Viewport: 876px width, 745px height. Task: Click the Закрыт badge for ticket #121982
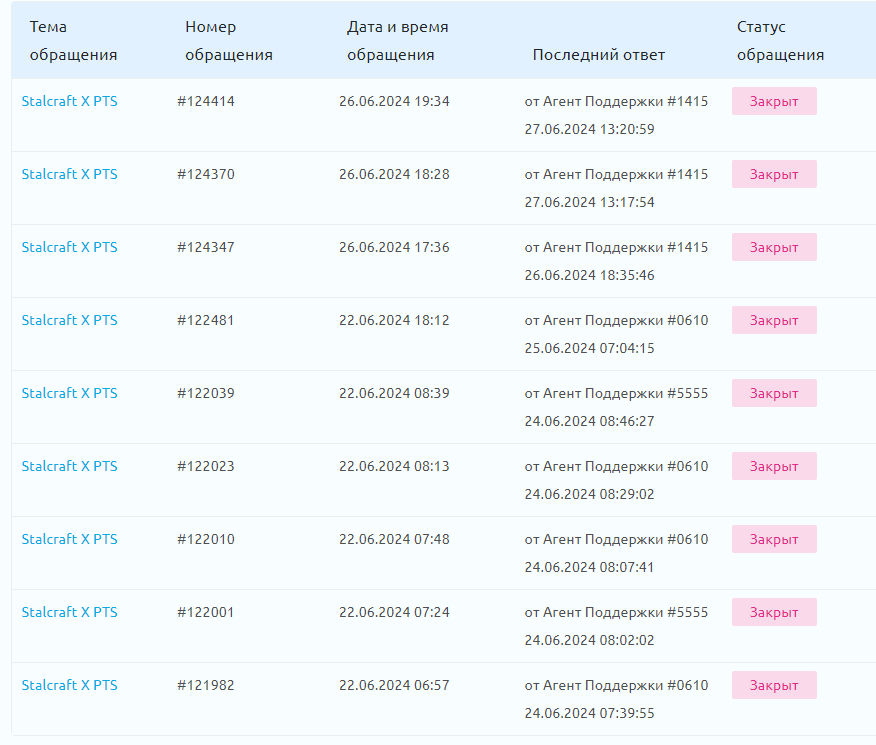774,685
